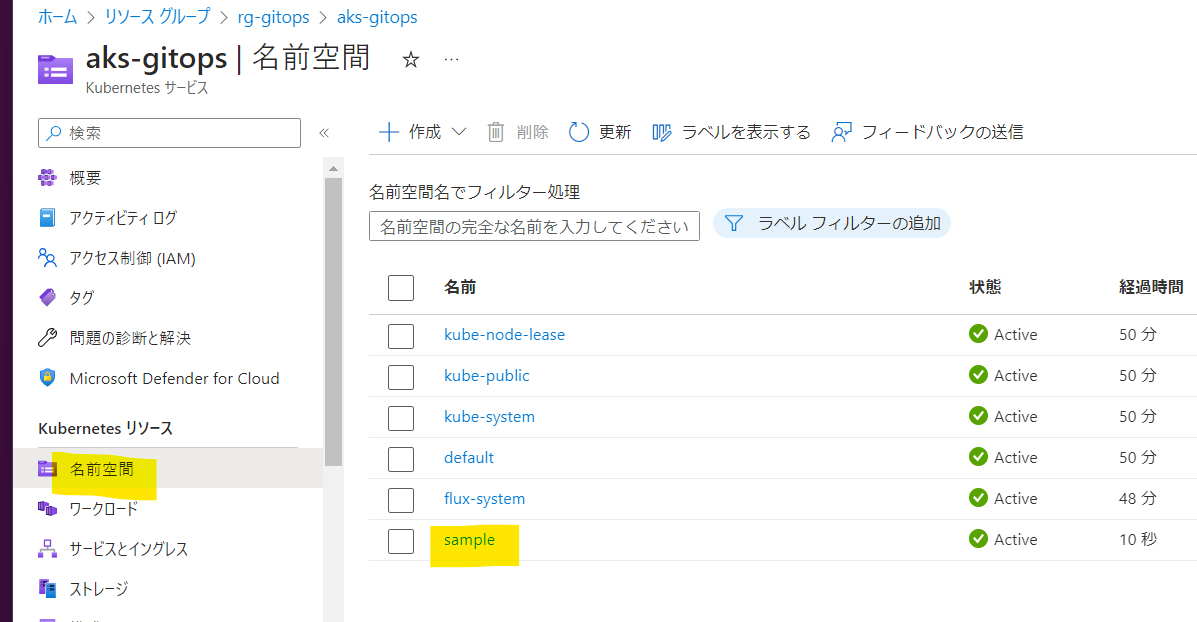
Task: Click the ラベルを表示する icon
Action: [x=661, y=132]
